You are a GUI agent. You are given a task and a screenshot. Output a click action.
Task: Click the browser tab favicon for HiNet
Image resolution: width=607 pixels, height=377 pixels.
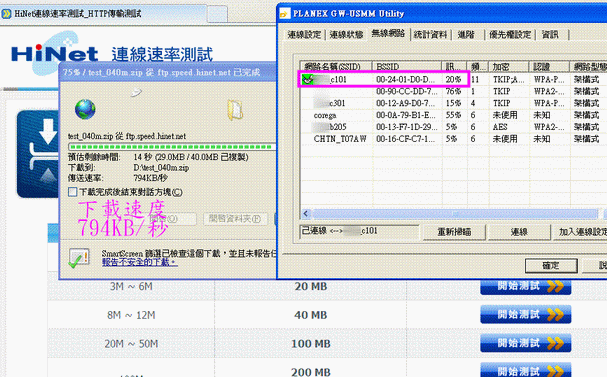[x=7, y=14]
